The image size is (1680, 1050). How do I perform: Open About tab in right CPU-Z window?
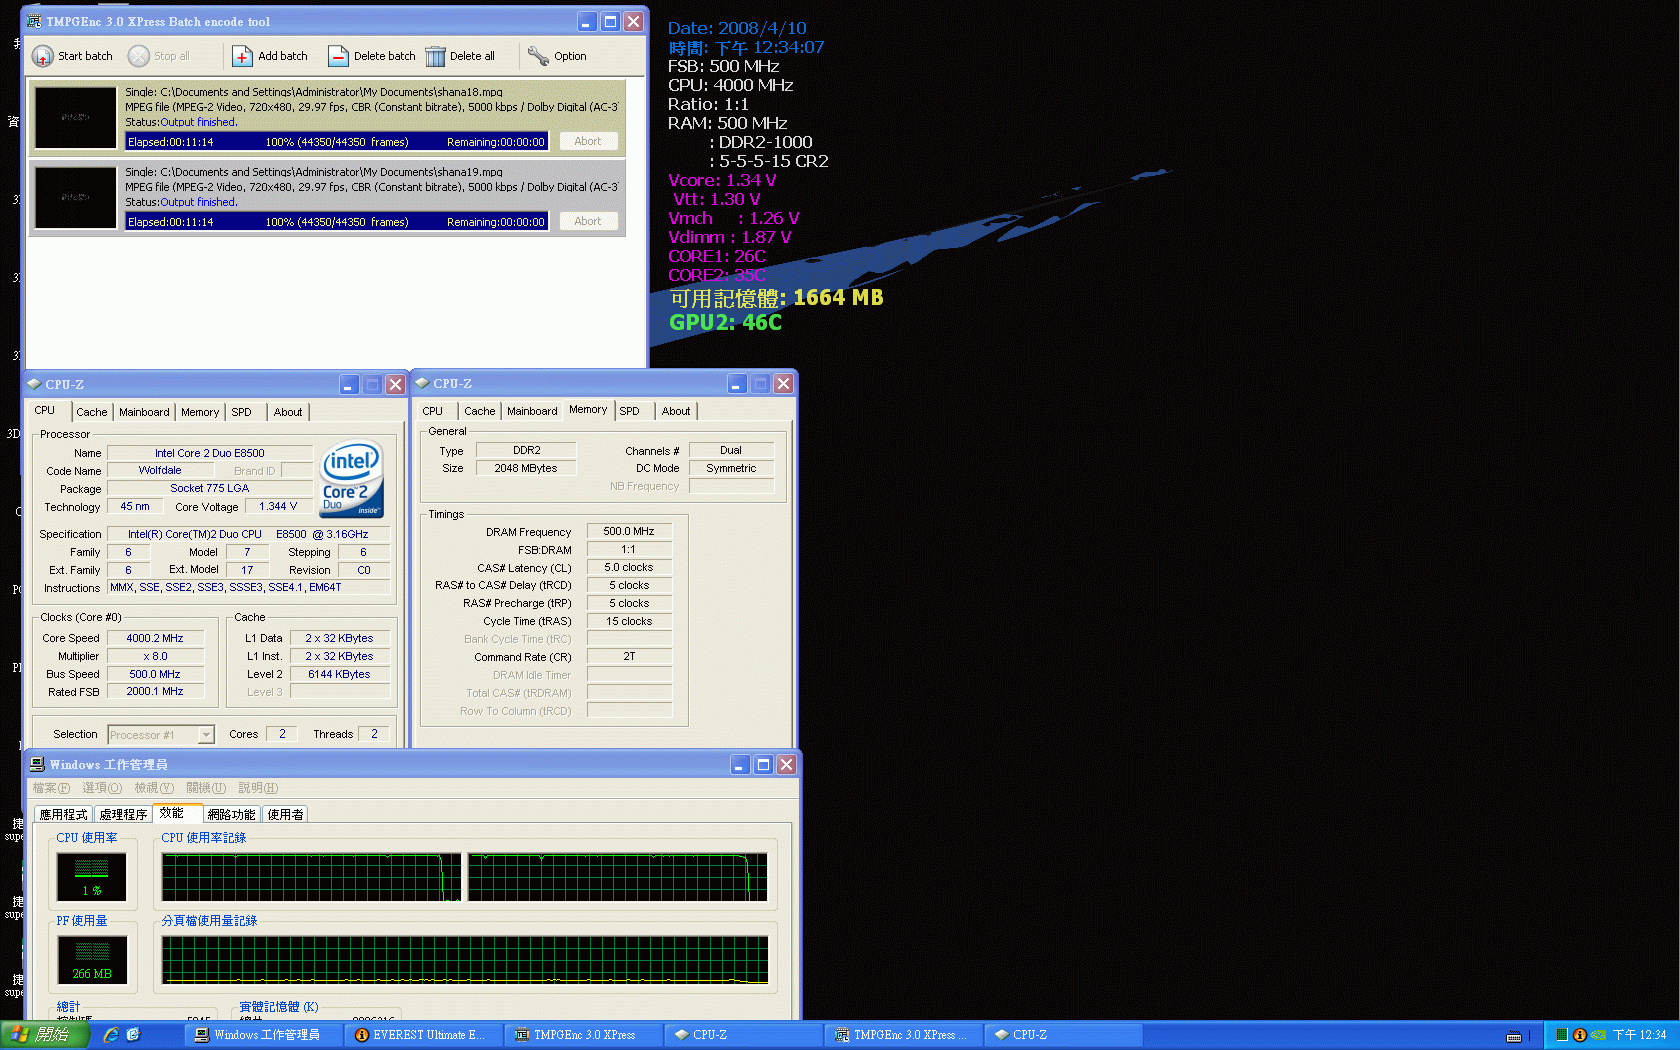point(676,411)
